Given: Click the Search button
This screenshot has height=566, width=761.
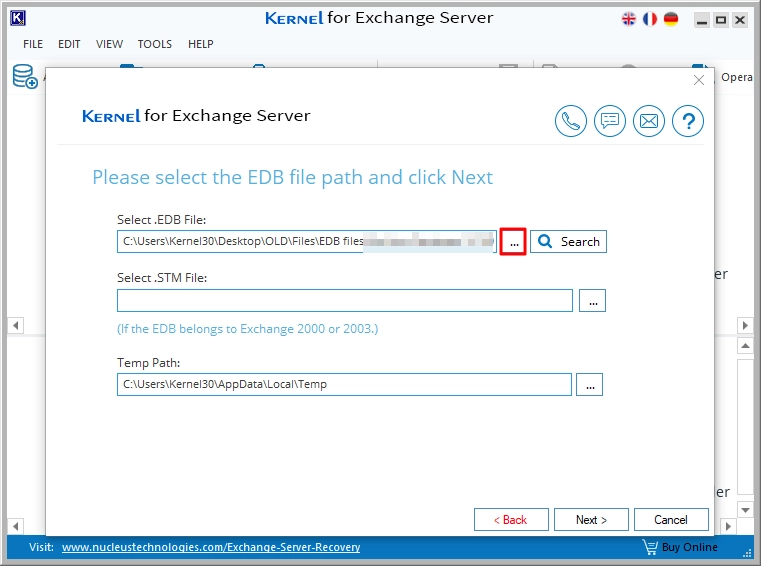Looking at the screenshot, I should pyautogui.click(x=568, y=242).
